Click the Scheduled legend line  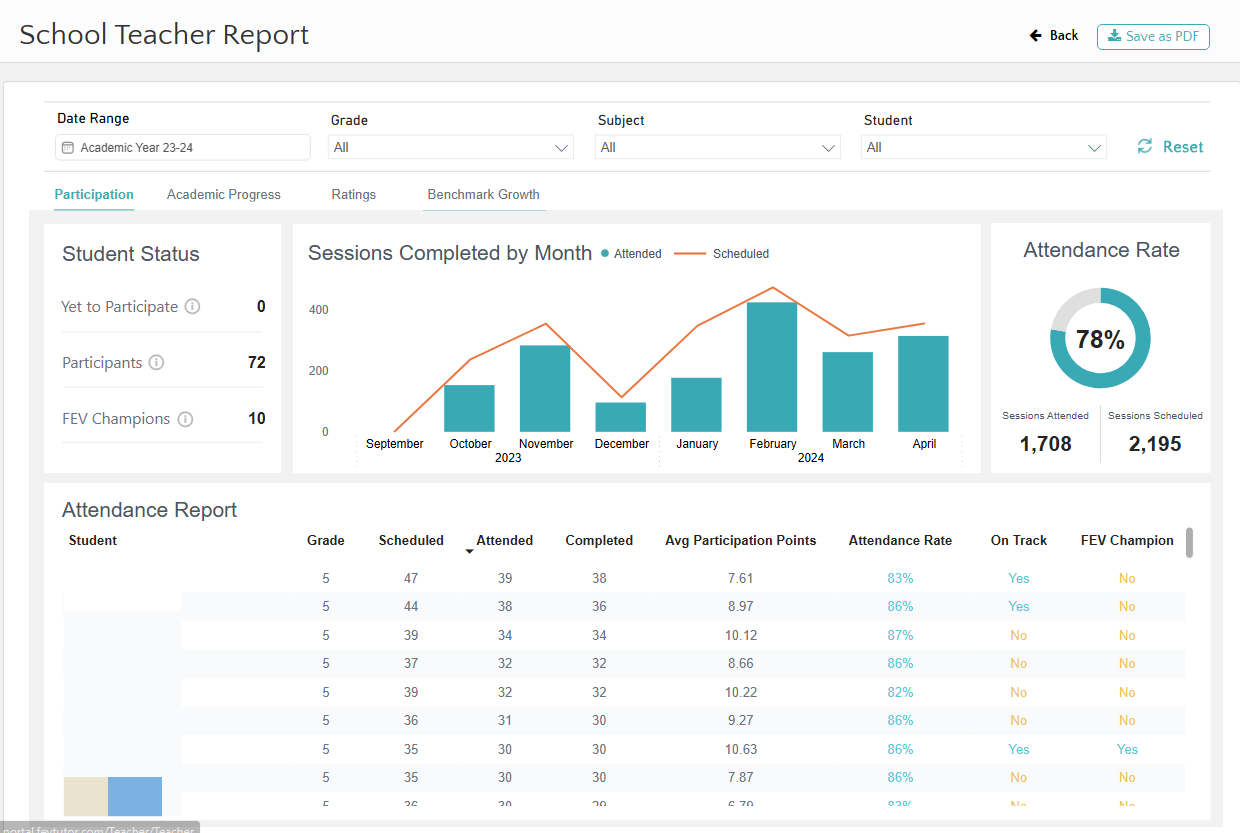[690, 254]
